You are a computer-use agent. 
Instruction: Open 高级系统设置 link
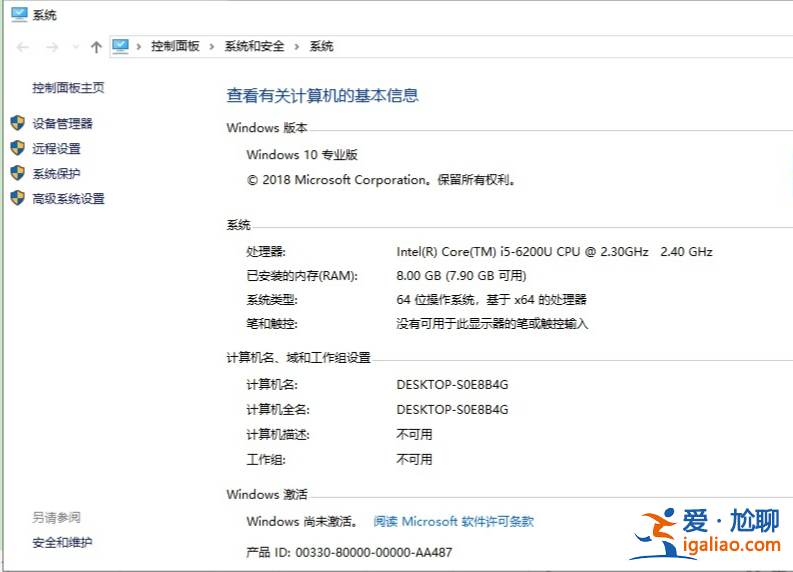point(68,199)
